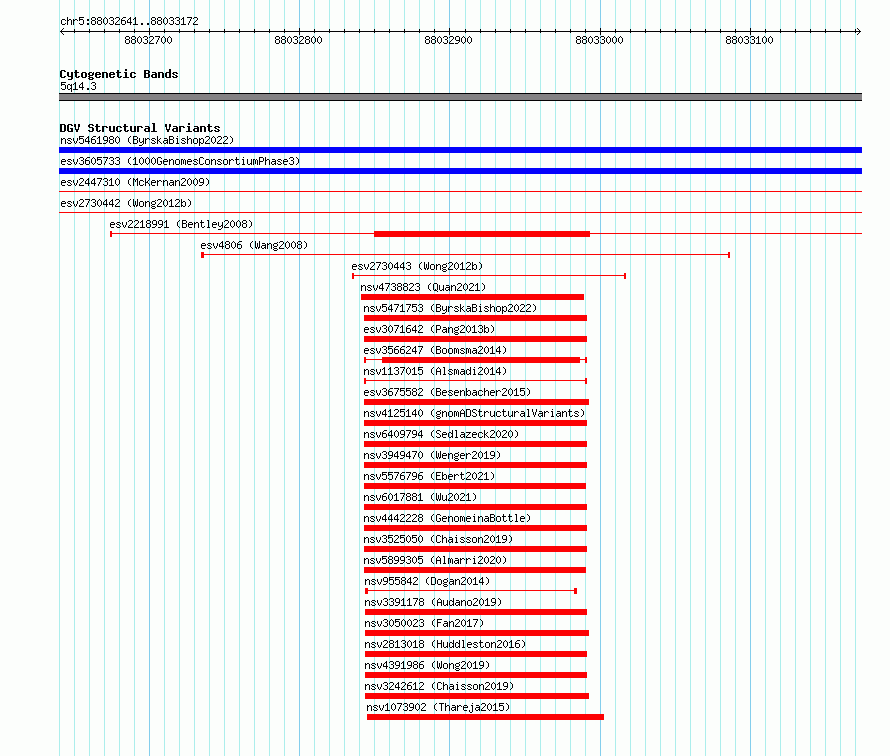This screenshot has height=756, width=890.
Task: Click ruler position label 88033000
Action: coord(599,40)
